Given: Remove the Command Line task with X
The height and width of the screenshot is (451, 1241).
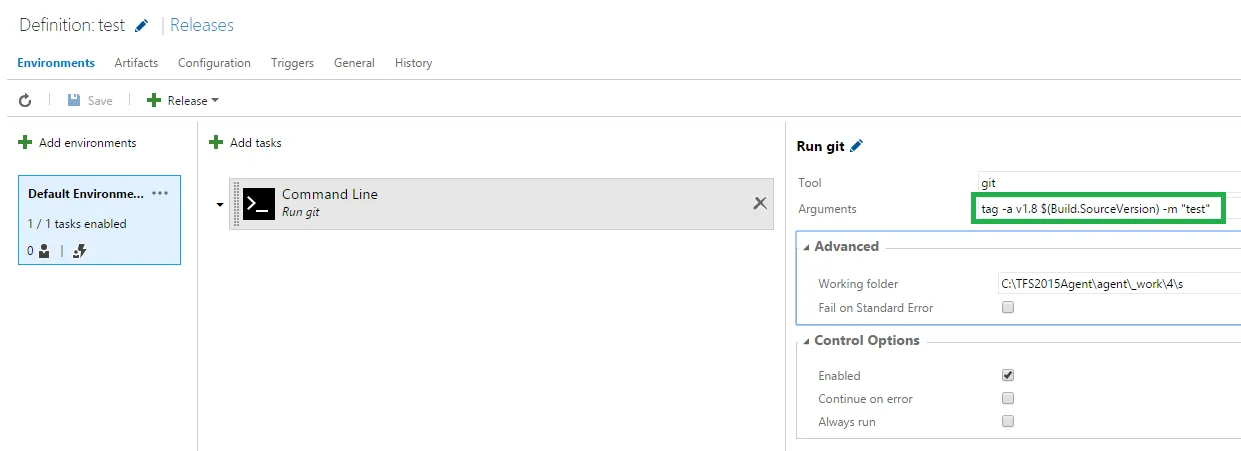Looking at the screenshot, I should 760,203.
